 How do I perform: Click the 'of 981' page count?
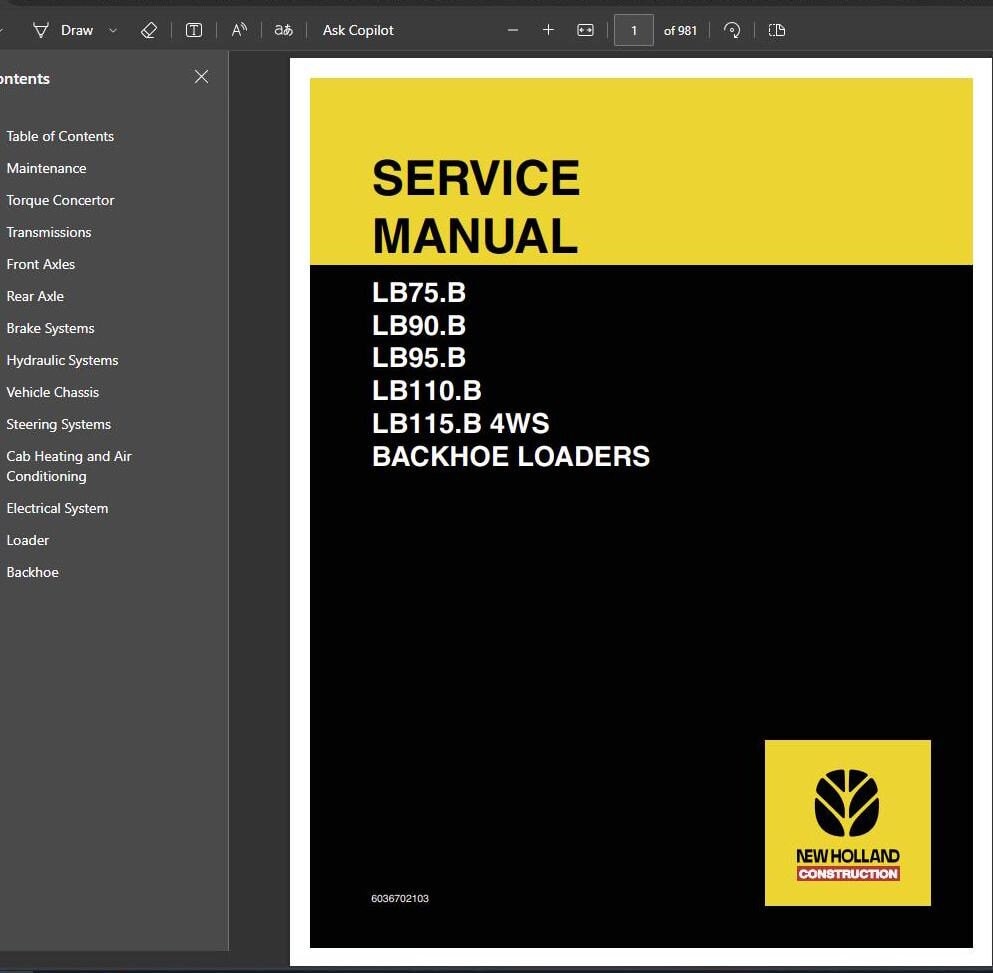point(680,30)
